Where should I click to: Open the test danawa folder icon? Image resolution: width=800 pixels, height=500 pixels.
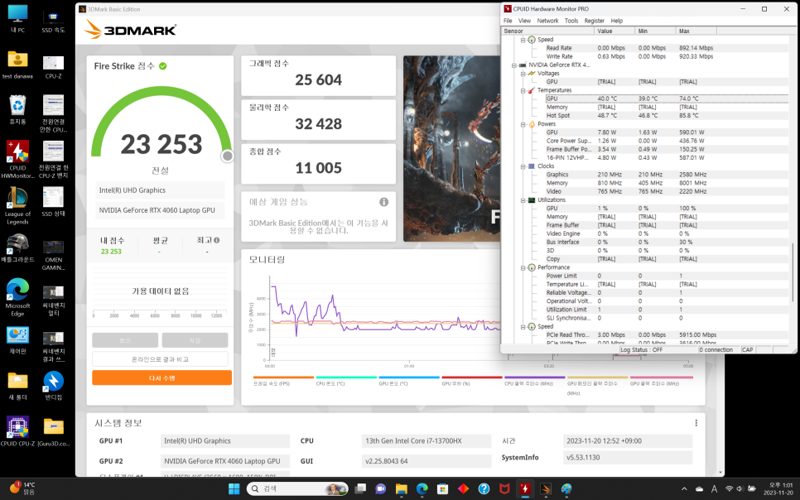18,64
